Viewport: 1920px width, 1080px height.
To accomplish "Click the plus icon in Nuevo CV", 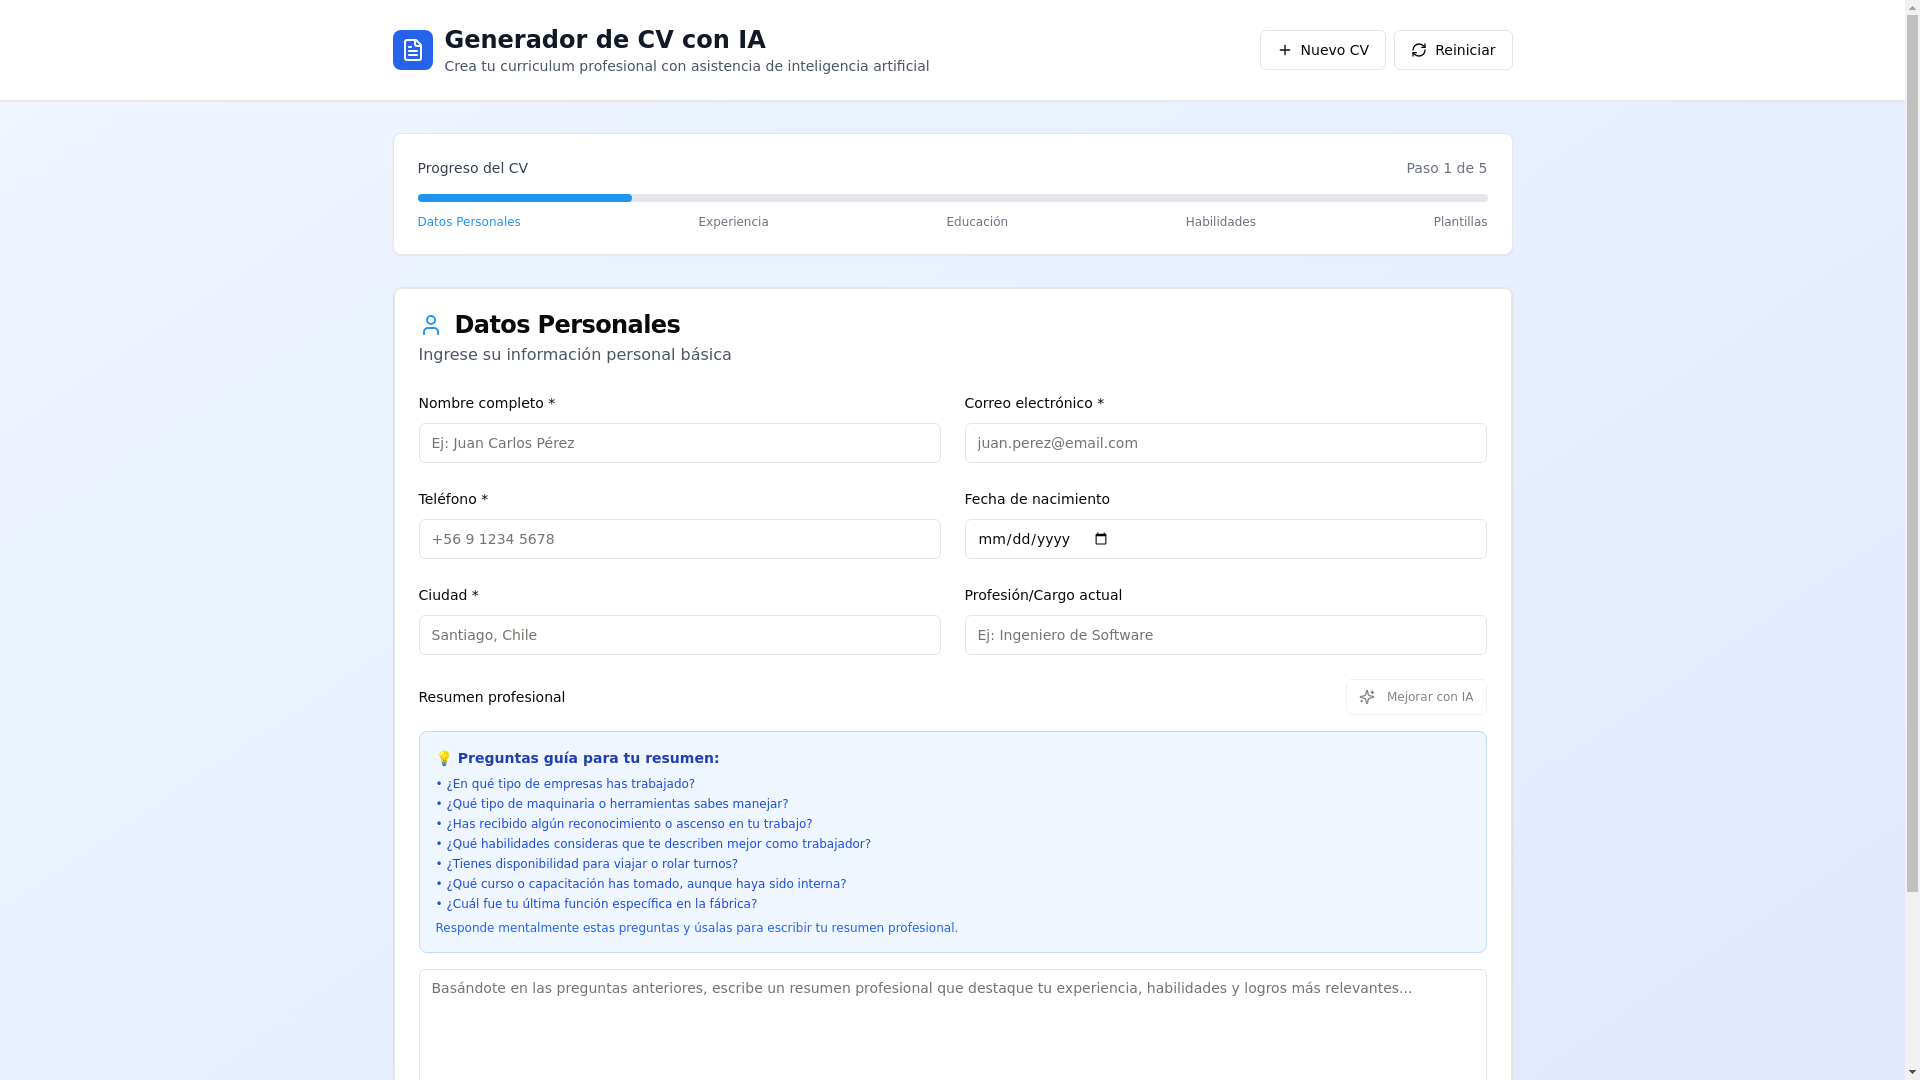I will (1285, 50).
